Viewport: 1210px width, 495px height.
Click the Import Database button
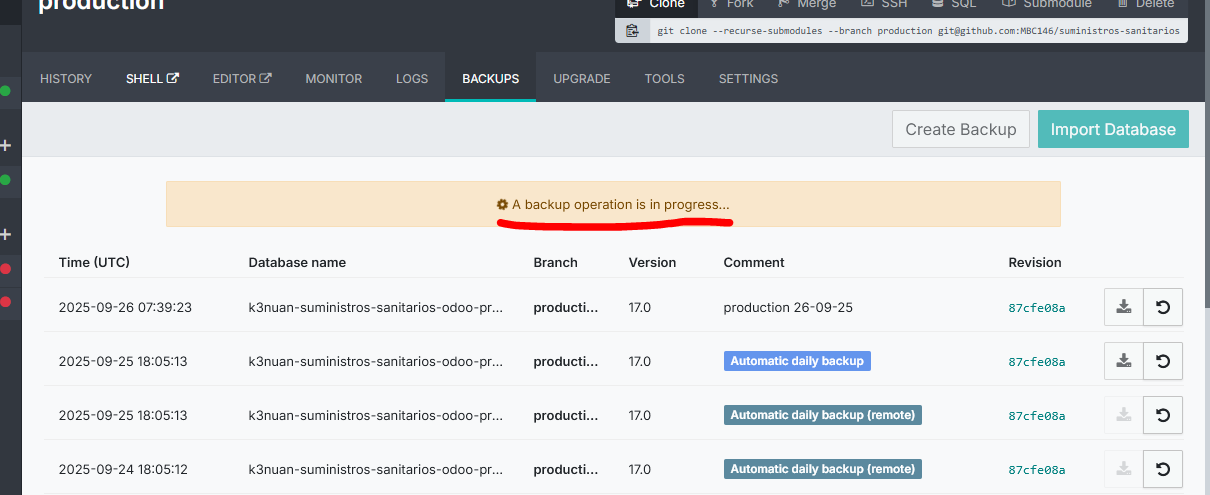[x=1113, y=129]
